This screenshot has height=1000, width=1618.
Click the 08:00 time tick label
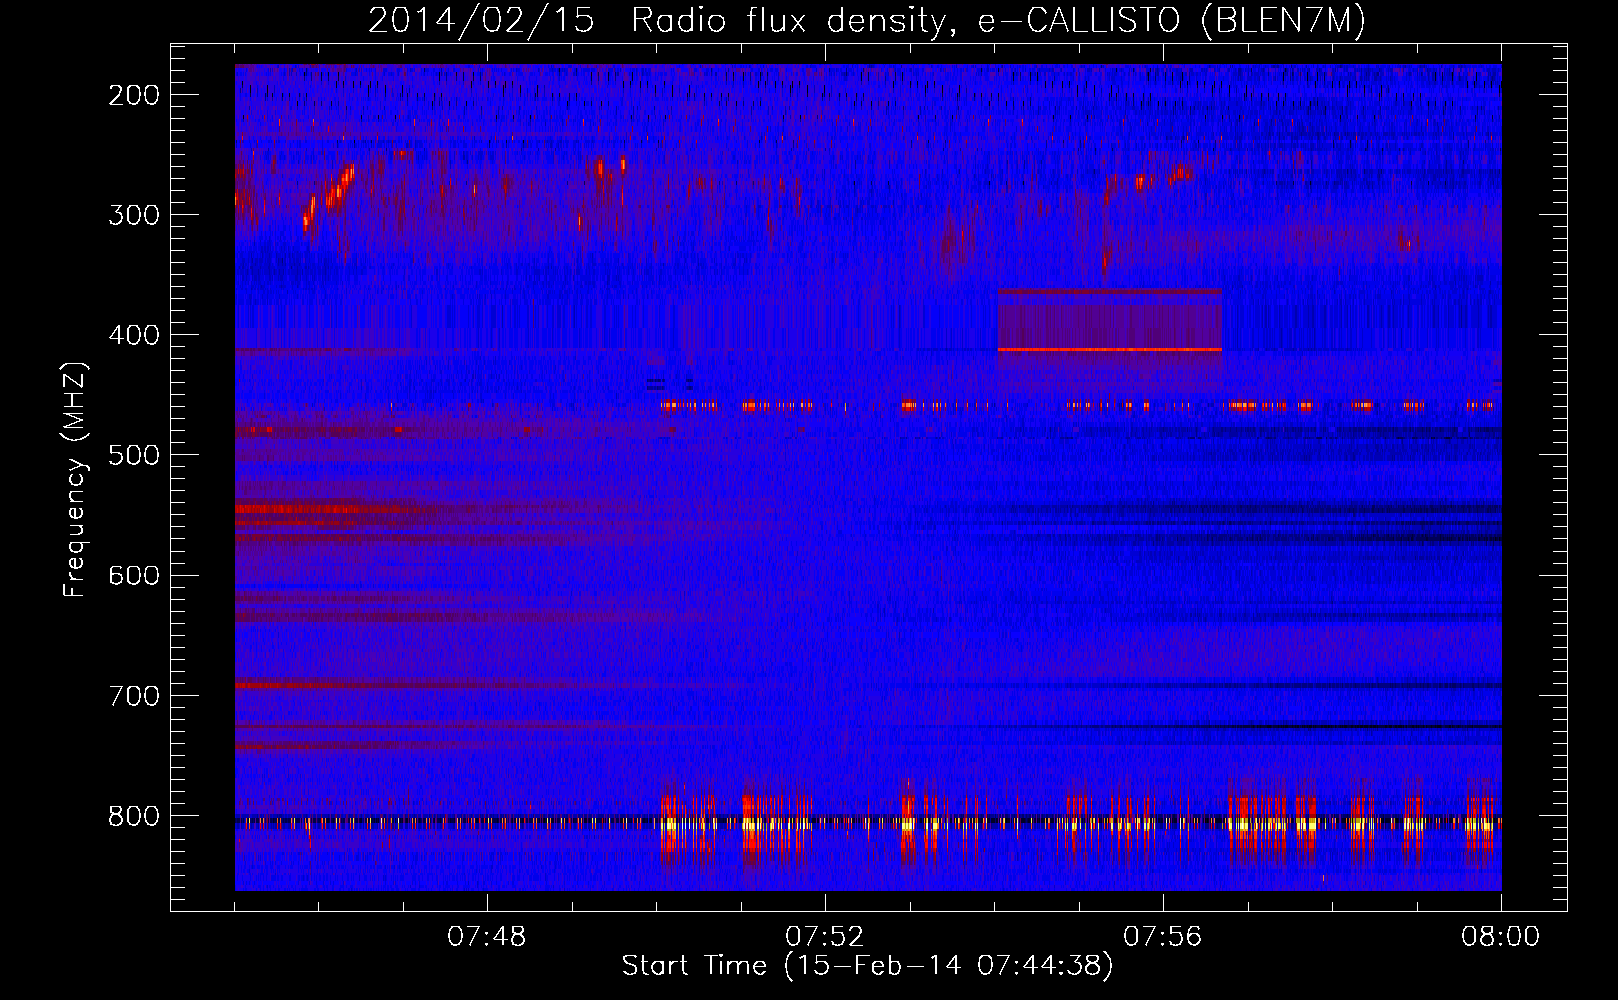(1500, 937)
